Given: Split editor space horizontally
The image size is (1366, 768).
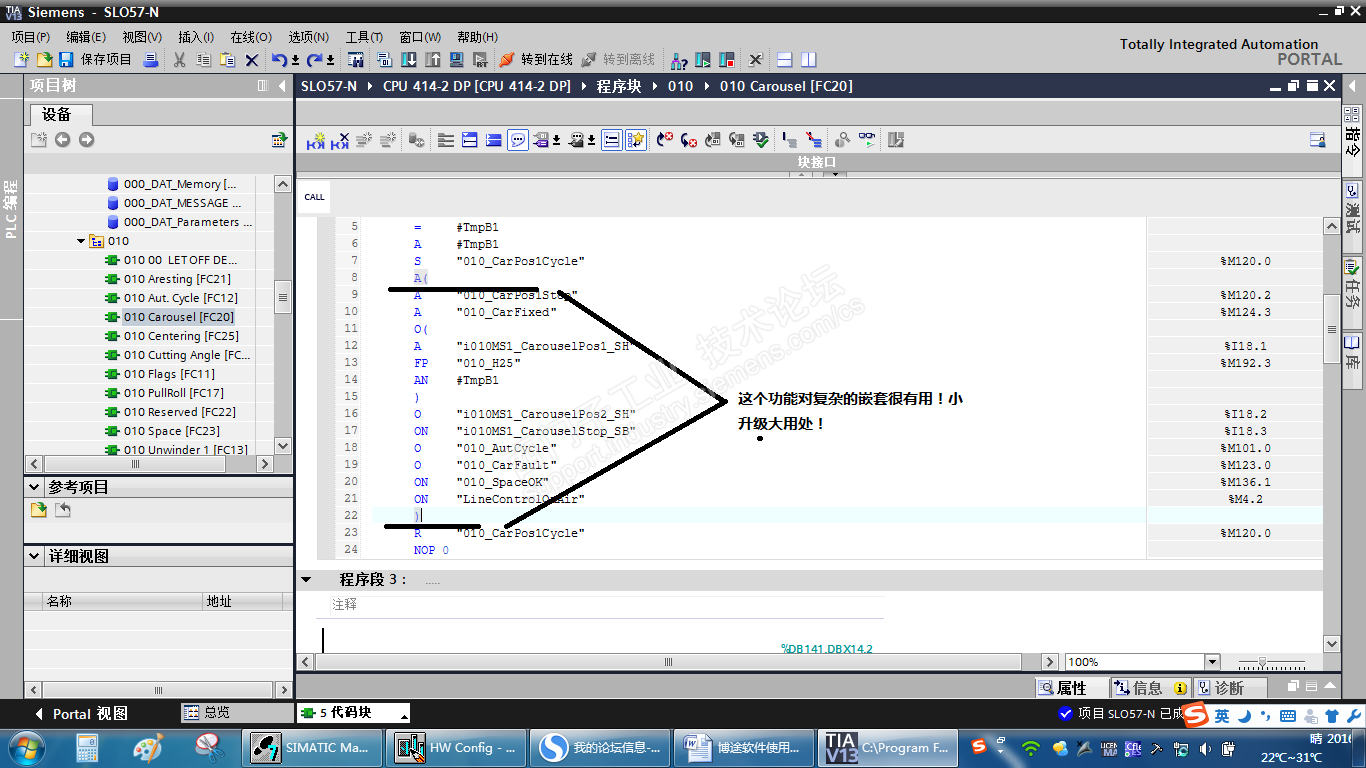Looking at the screenshot, I should point(785,60).
